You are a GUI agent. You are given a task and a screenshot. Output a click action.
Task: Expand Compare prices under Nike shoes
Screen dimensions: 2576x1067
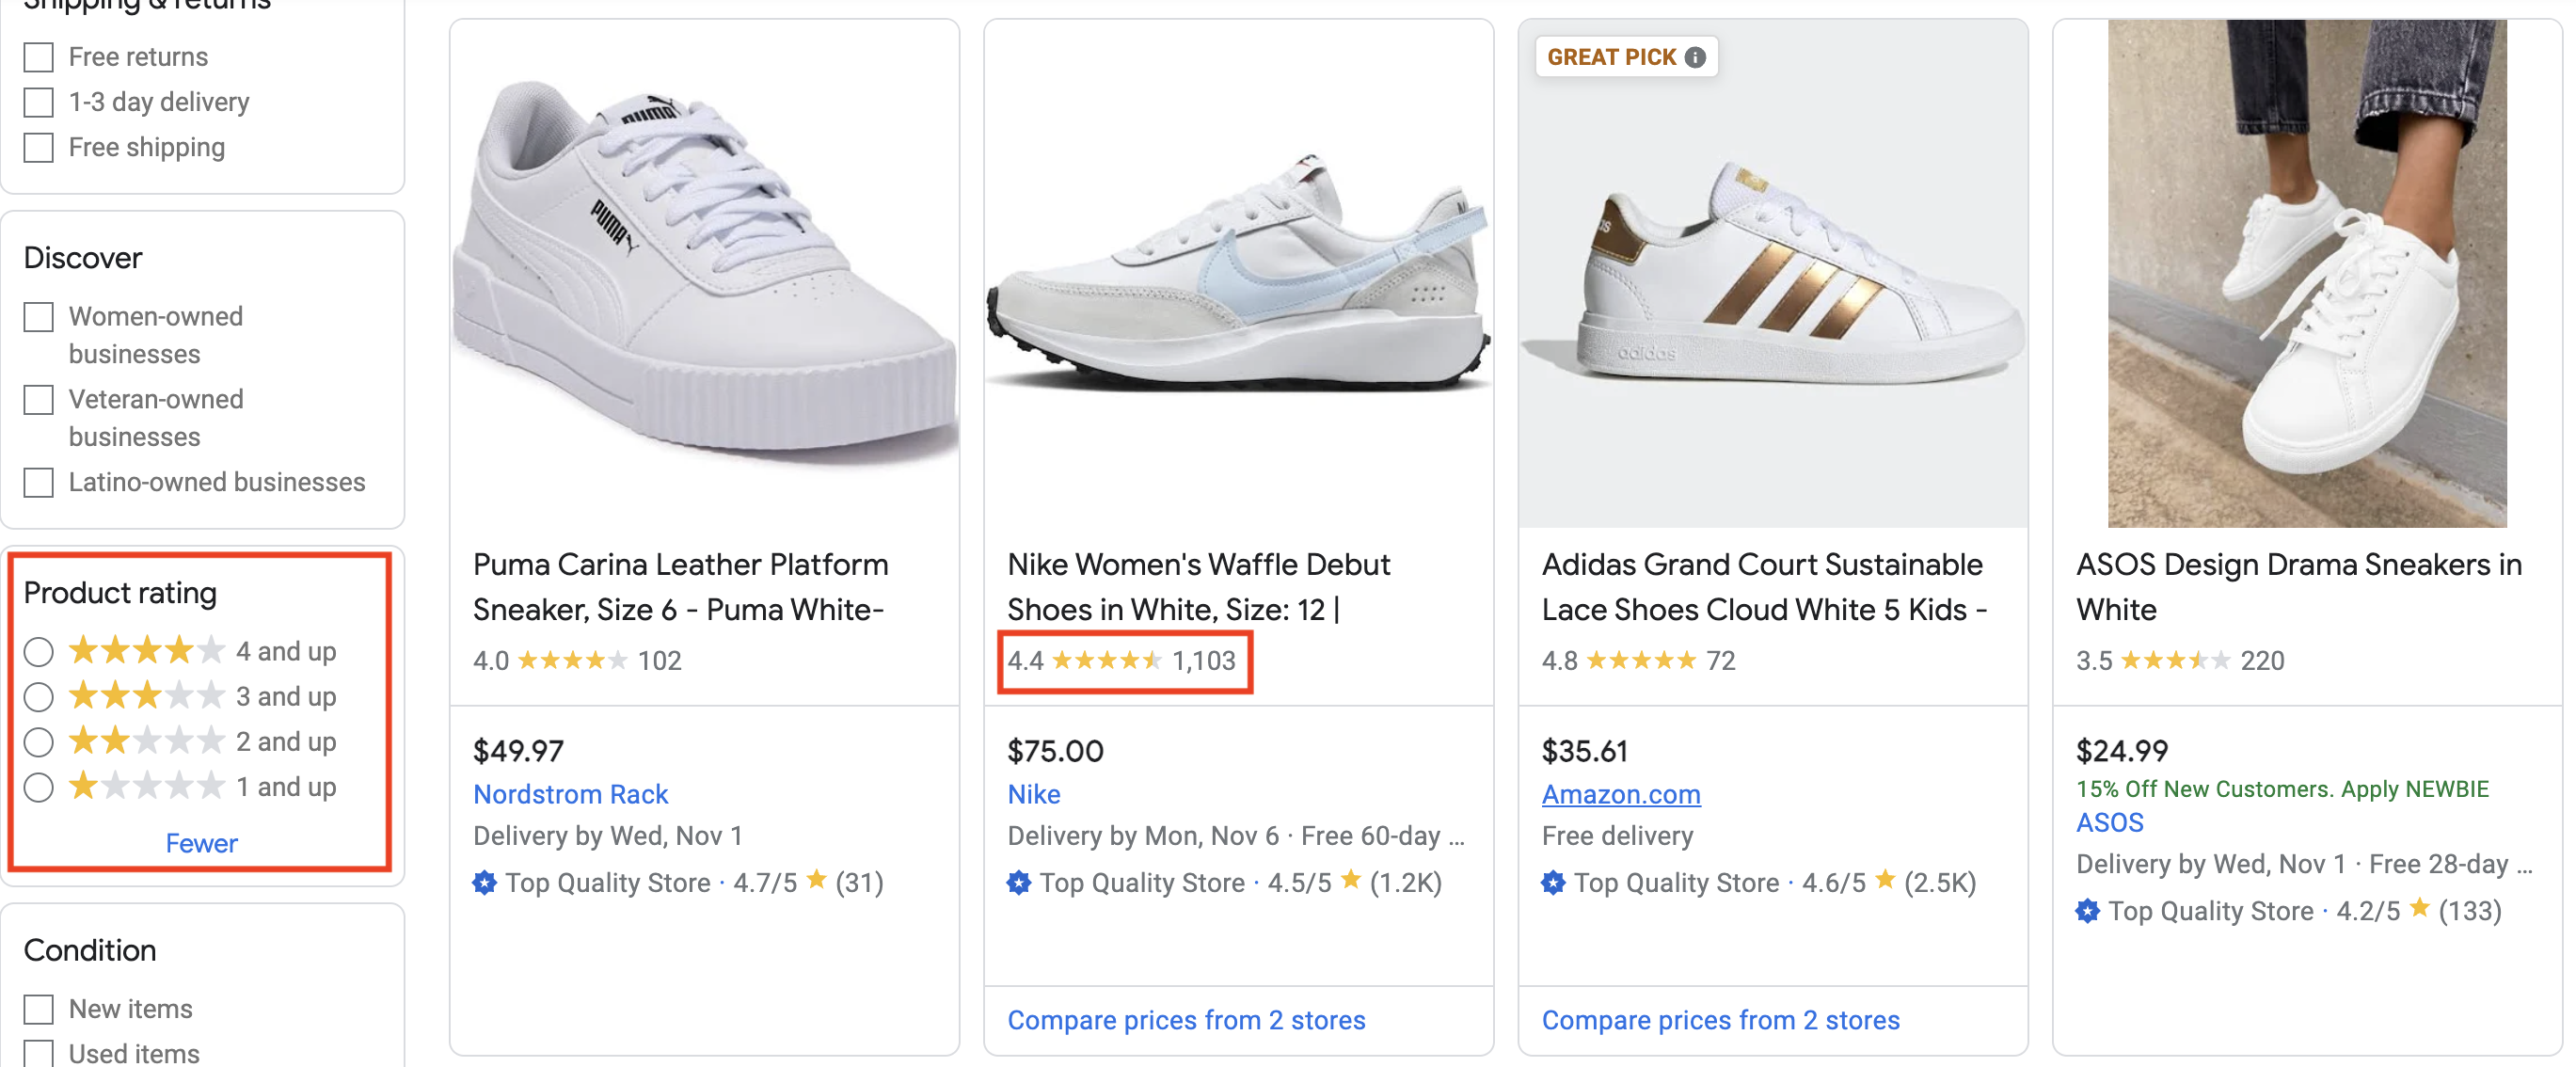click(1186, 1020)
